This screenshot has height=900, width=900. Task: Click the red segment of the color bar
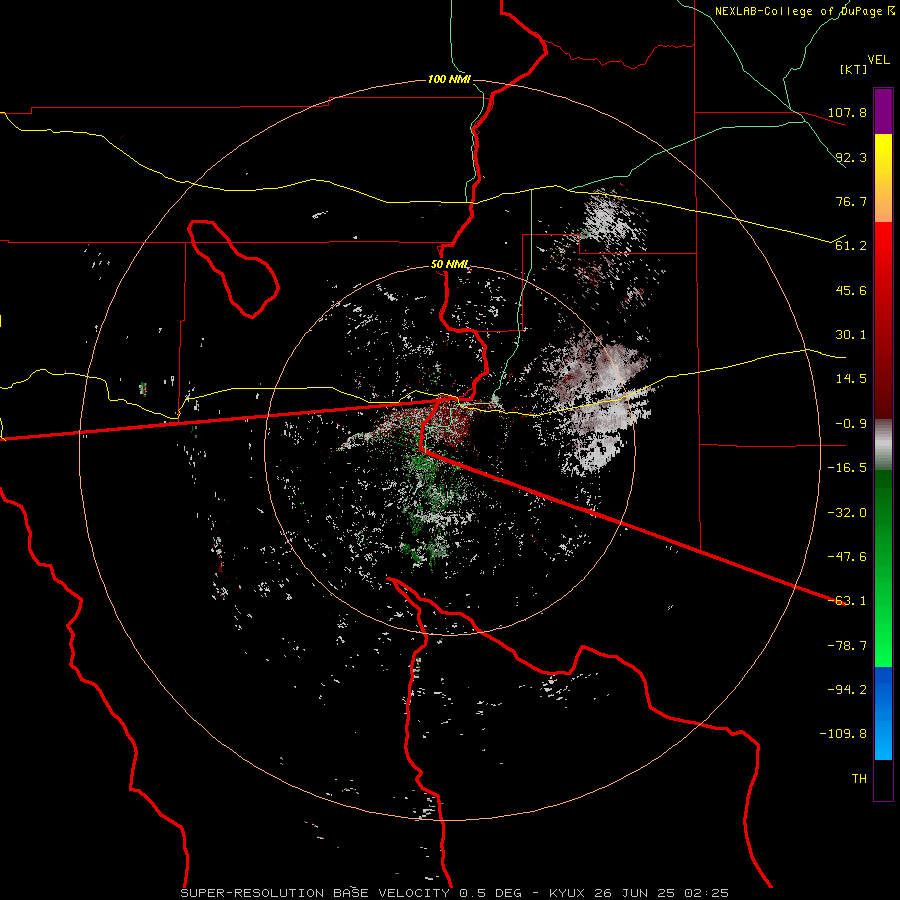[x=883, y=320]
